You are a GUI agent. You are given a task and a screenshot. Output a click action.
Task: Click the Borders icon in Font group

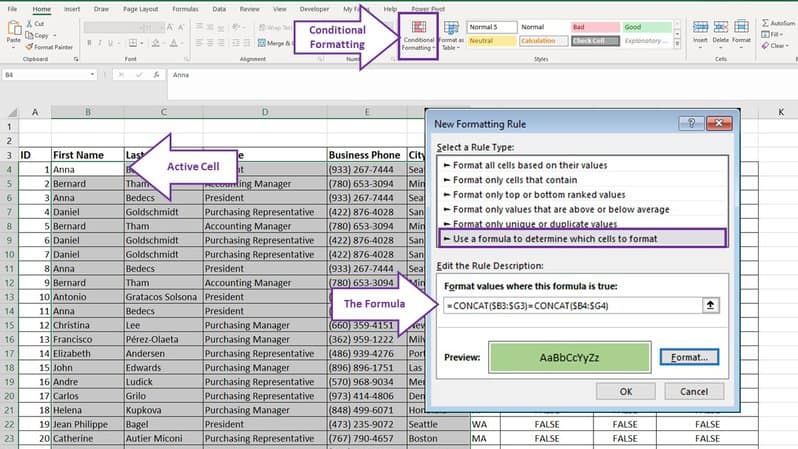point(132,43)
